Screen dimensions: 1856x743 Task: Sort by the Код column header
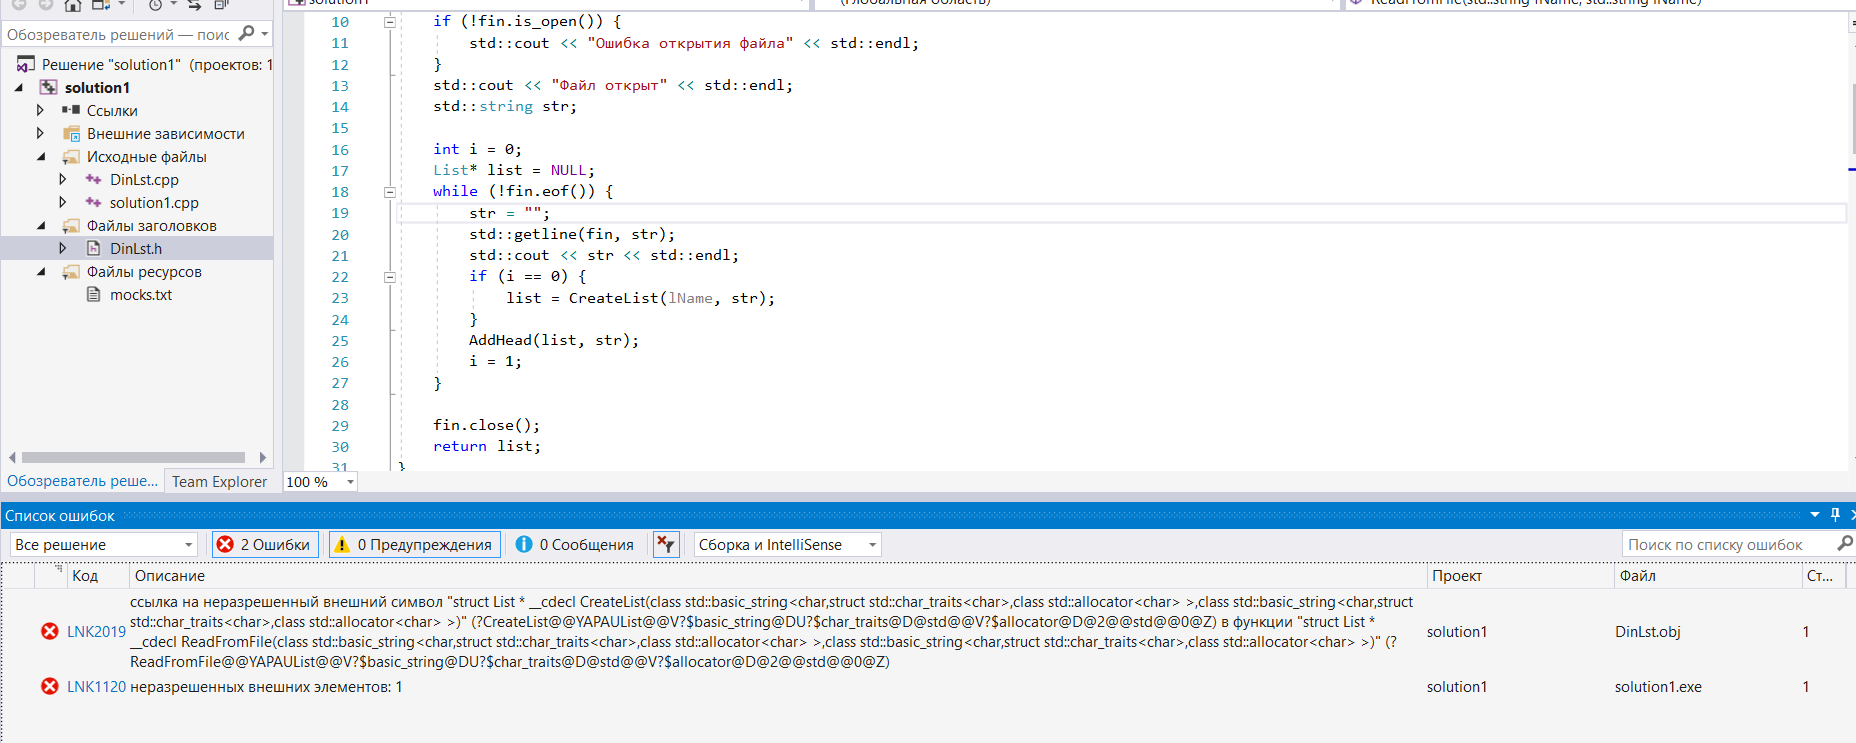98,575
